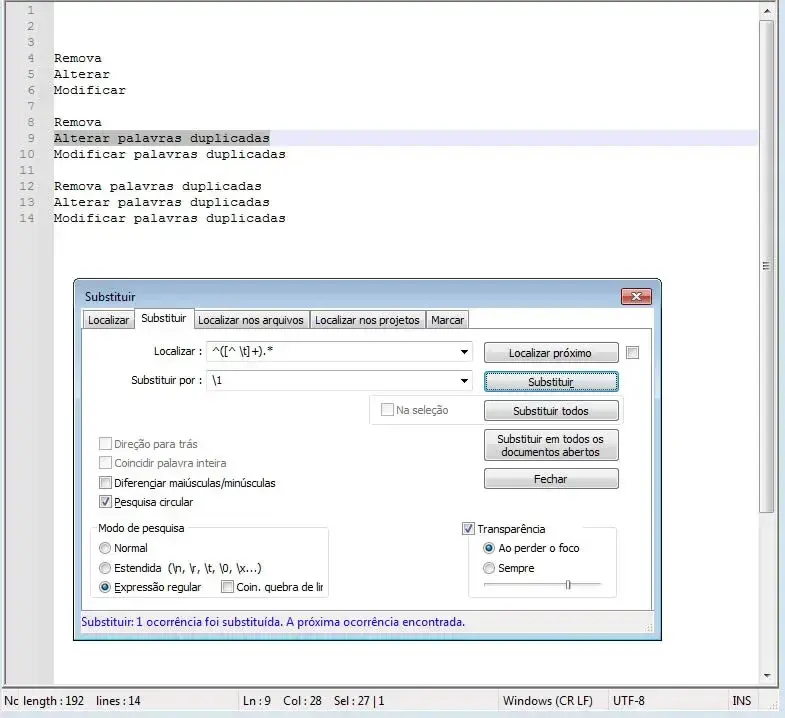This screenshot has height=718, width=785.
Task: Switch to the Marcar tab
Action: pyautogui.click(x=447, y=320)
